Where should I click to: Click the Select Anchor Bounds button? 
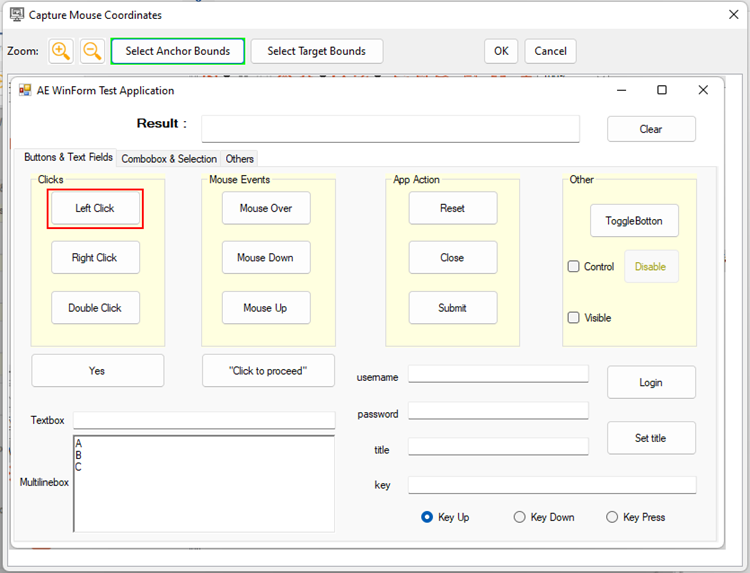click(177, 51)
